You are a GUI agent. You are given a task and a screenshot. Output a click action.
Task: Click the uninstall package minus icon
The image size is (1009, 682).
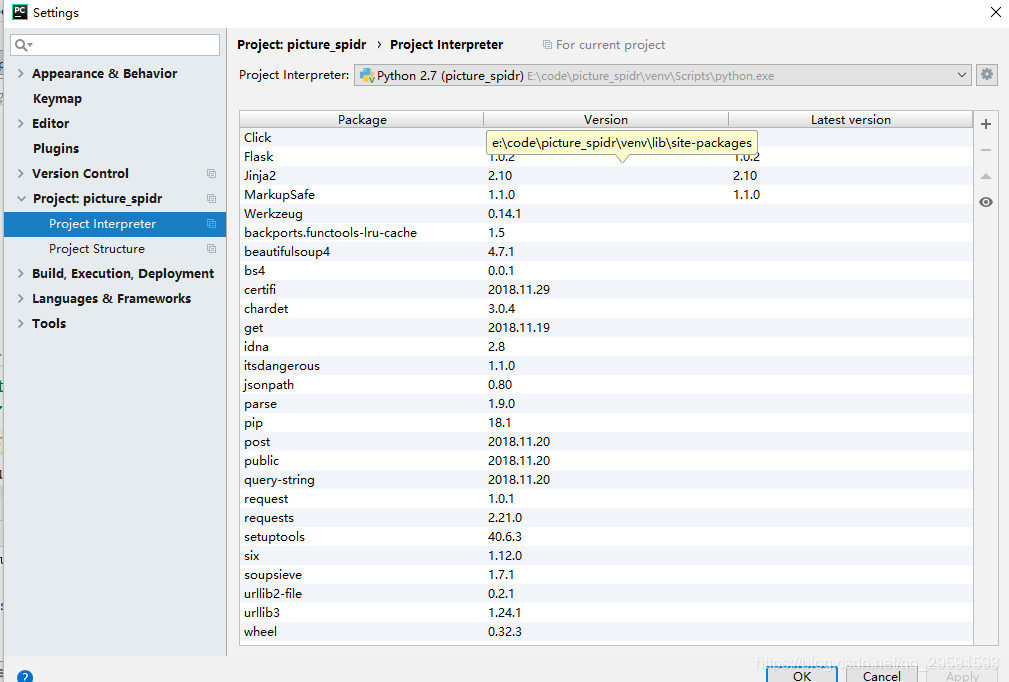(985, 150)
